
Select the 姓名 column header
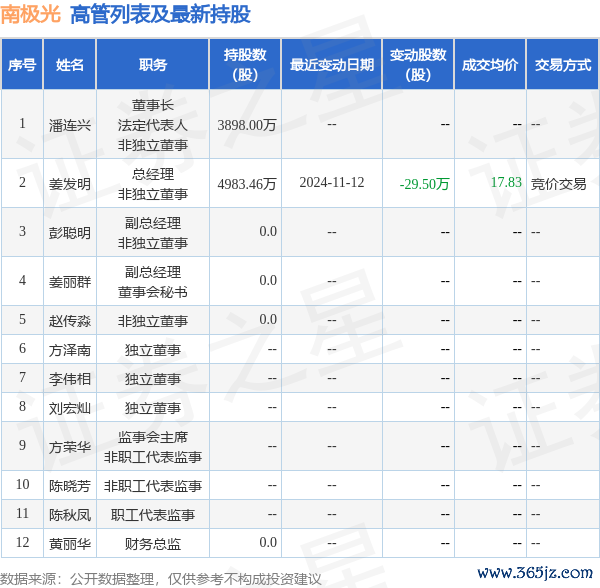tap(70, 65)
